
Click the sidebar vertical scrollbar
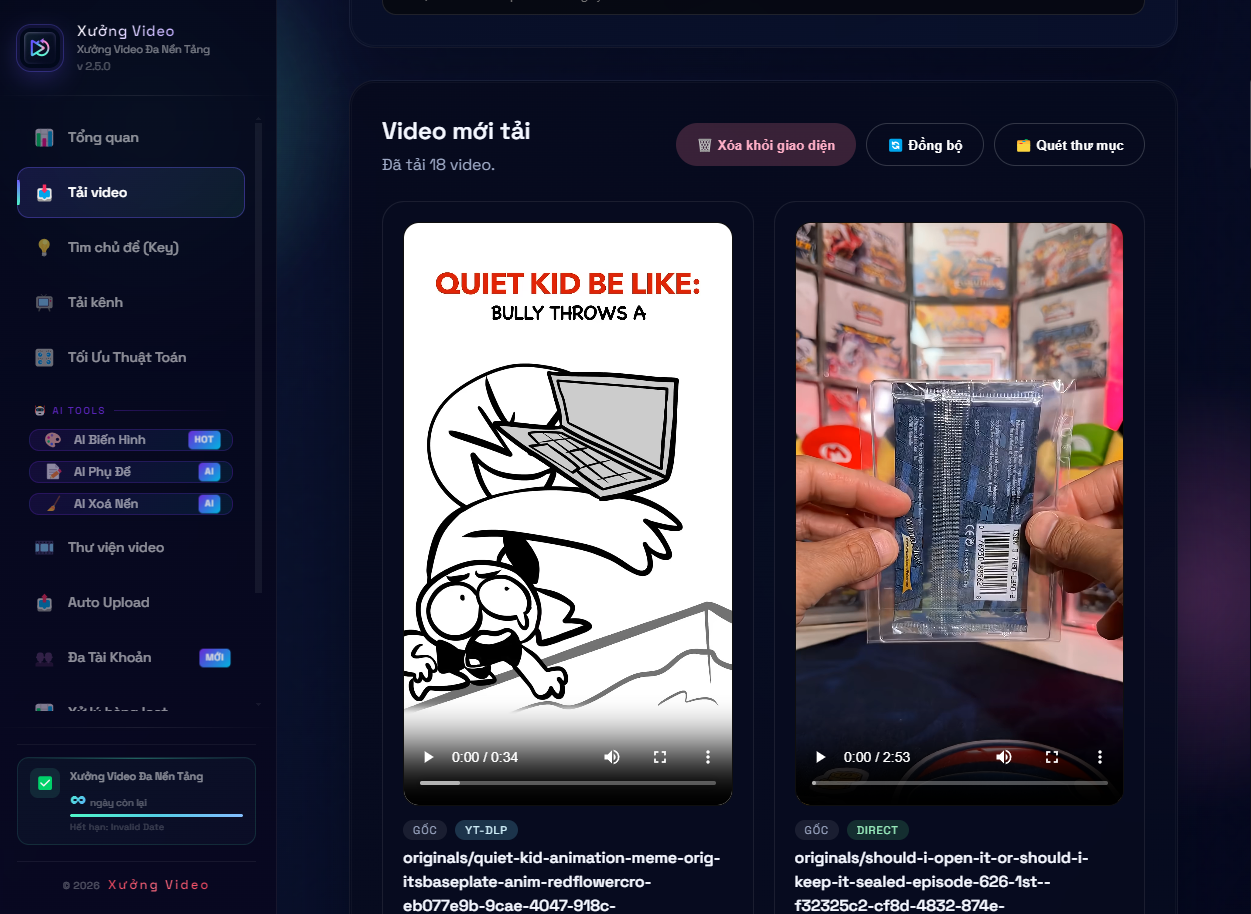click(259, 357)
